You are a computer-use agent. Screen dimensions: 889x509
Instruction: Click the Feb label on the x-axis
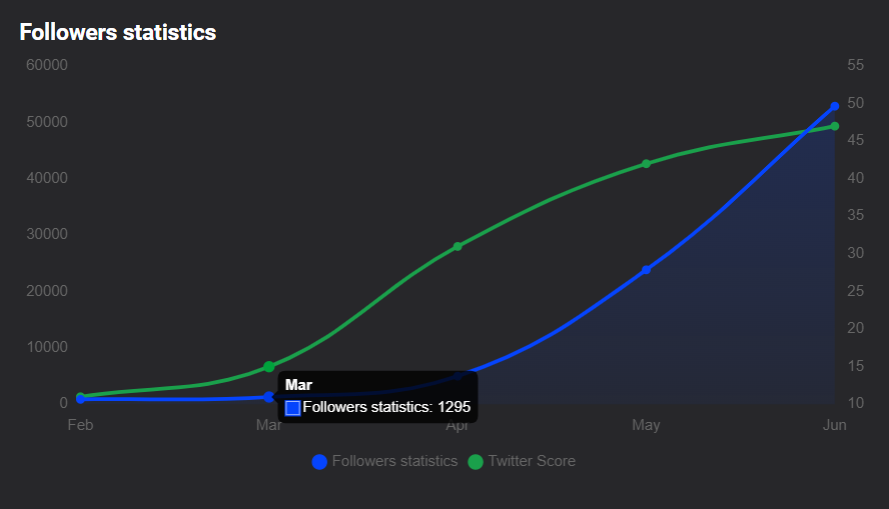(80, 425)
